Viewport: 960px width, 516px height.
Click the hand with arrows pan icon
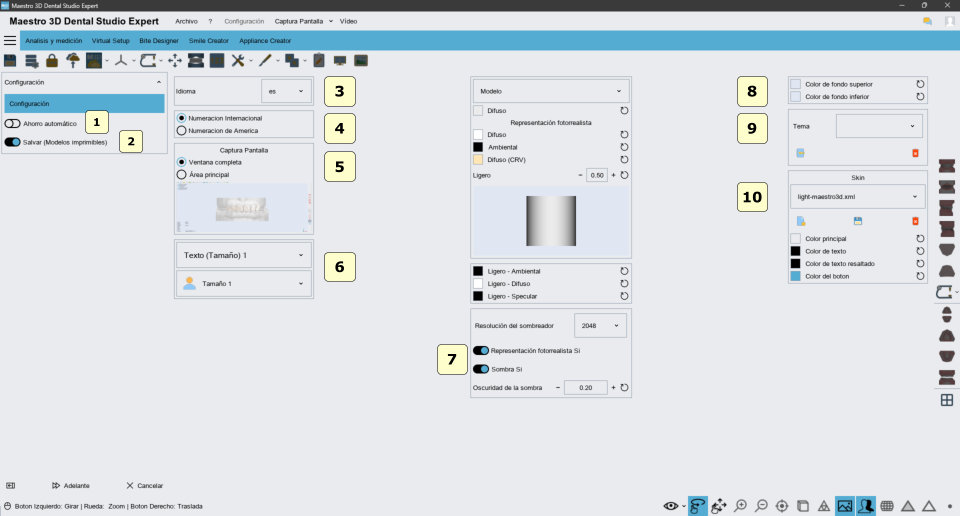(719, 506)
